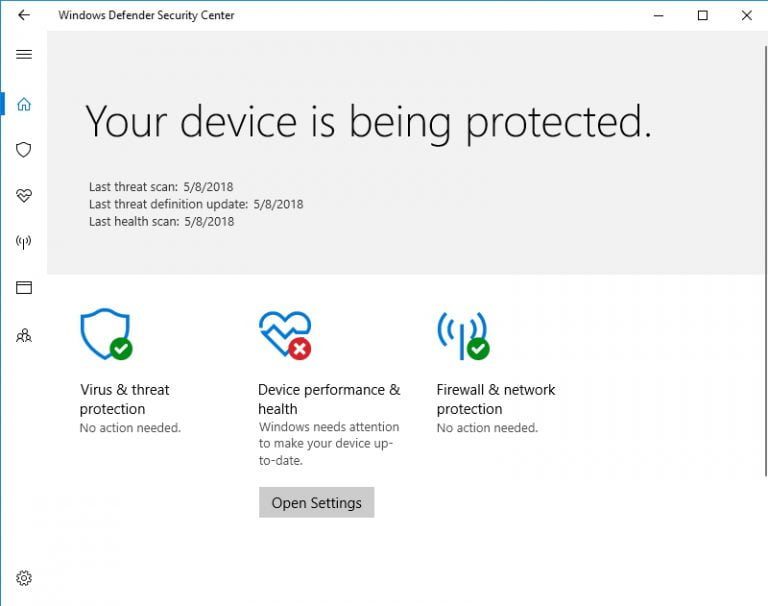
Task: Click the large network antenna tile icon
Action: click(462, 334)
